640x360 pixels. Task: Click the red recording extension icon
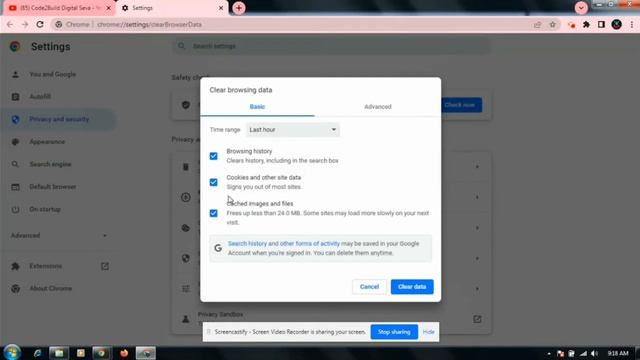point(571,25)
